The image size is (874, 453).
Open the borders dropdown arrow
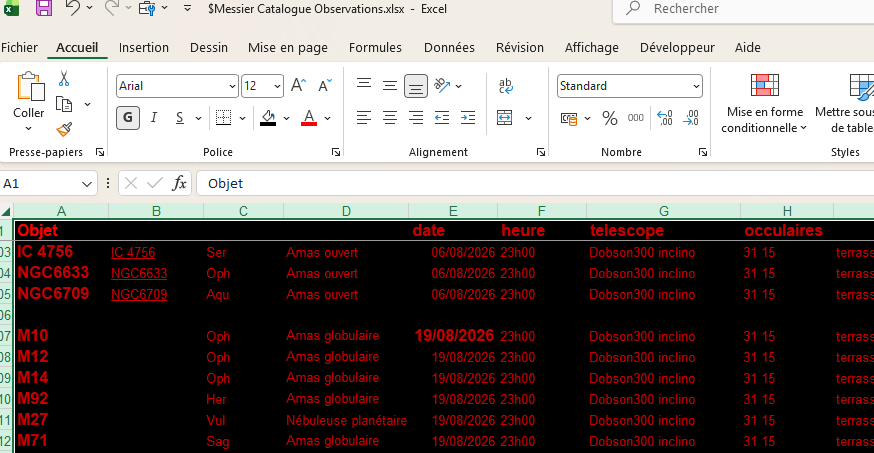pyautogui.click(x=242, y=118)
